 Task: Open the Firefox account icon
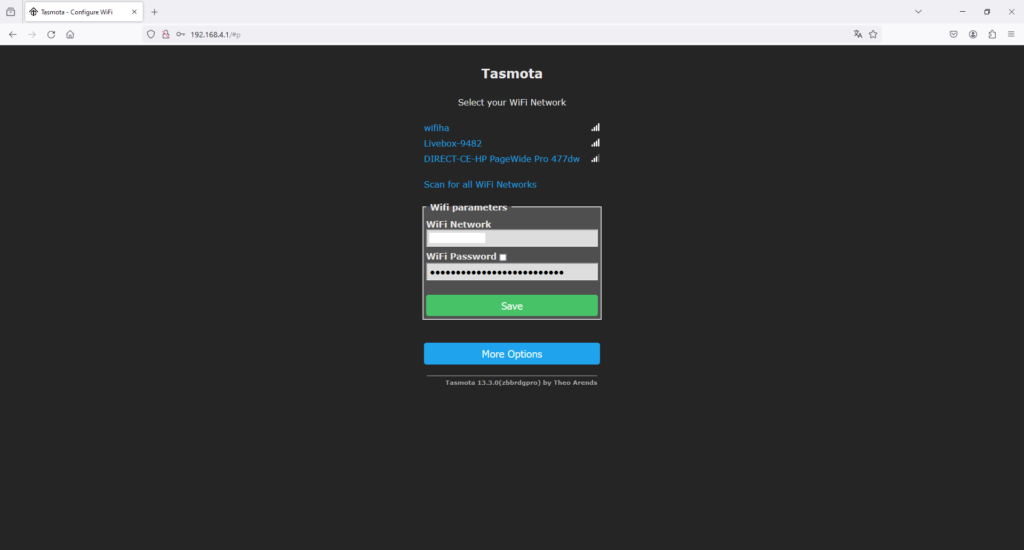pos(973,35)
